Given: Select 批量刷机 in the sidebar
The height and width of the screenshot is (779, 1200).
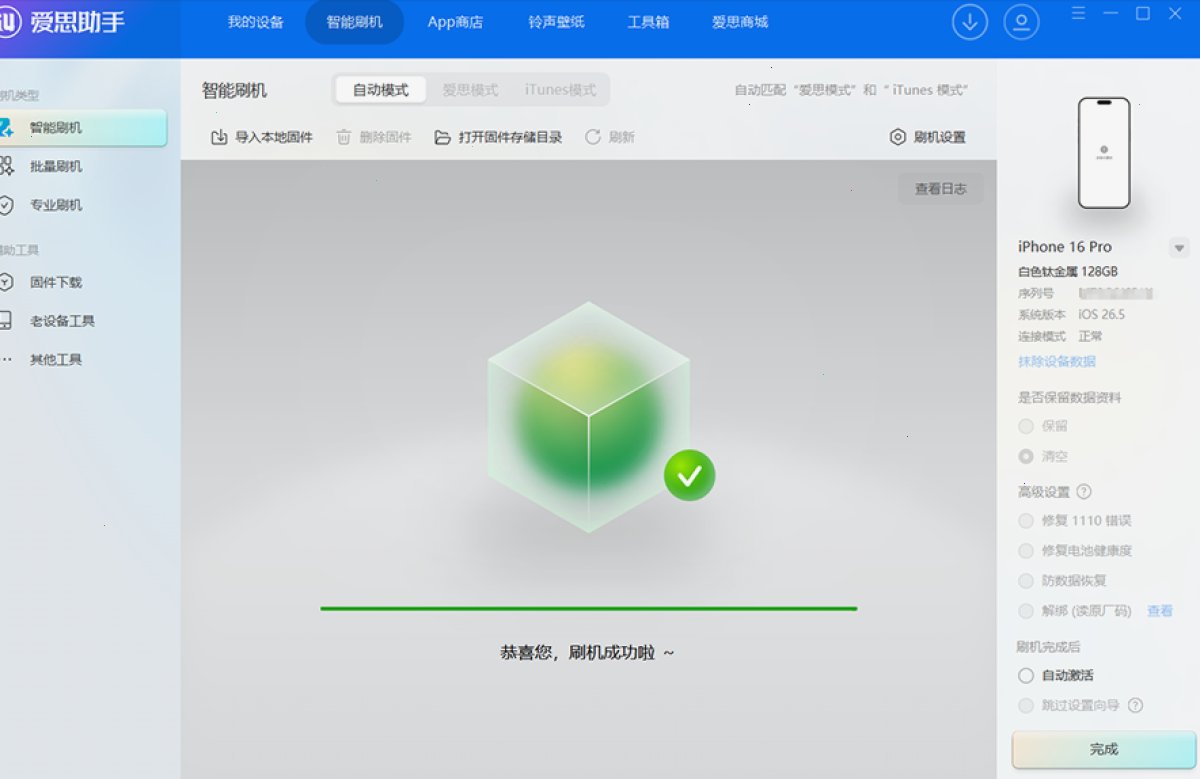Looking at the screenshot, I should click(56, 166).
